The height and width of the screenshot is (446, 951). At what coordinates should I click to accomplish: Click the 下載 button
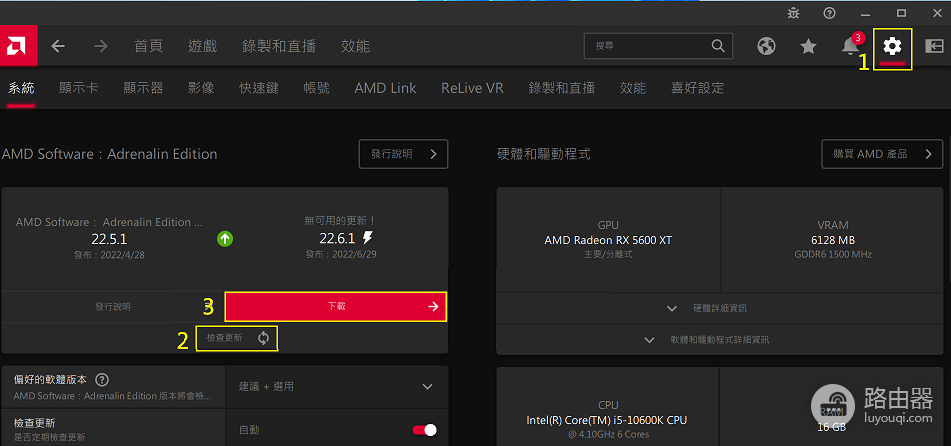pos(336,307)
